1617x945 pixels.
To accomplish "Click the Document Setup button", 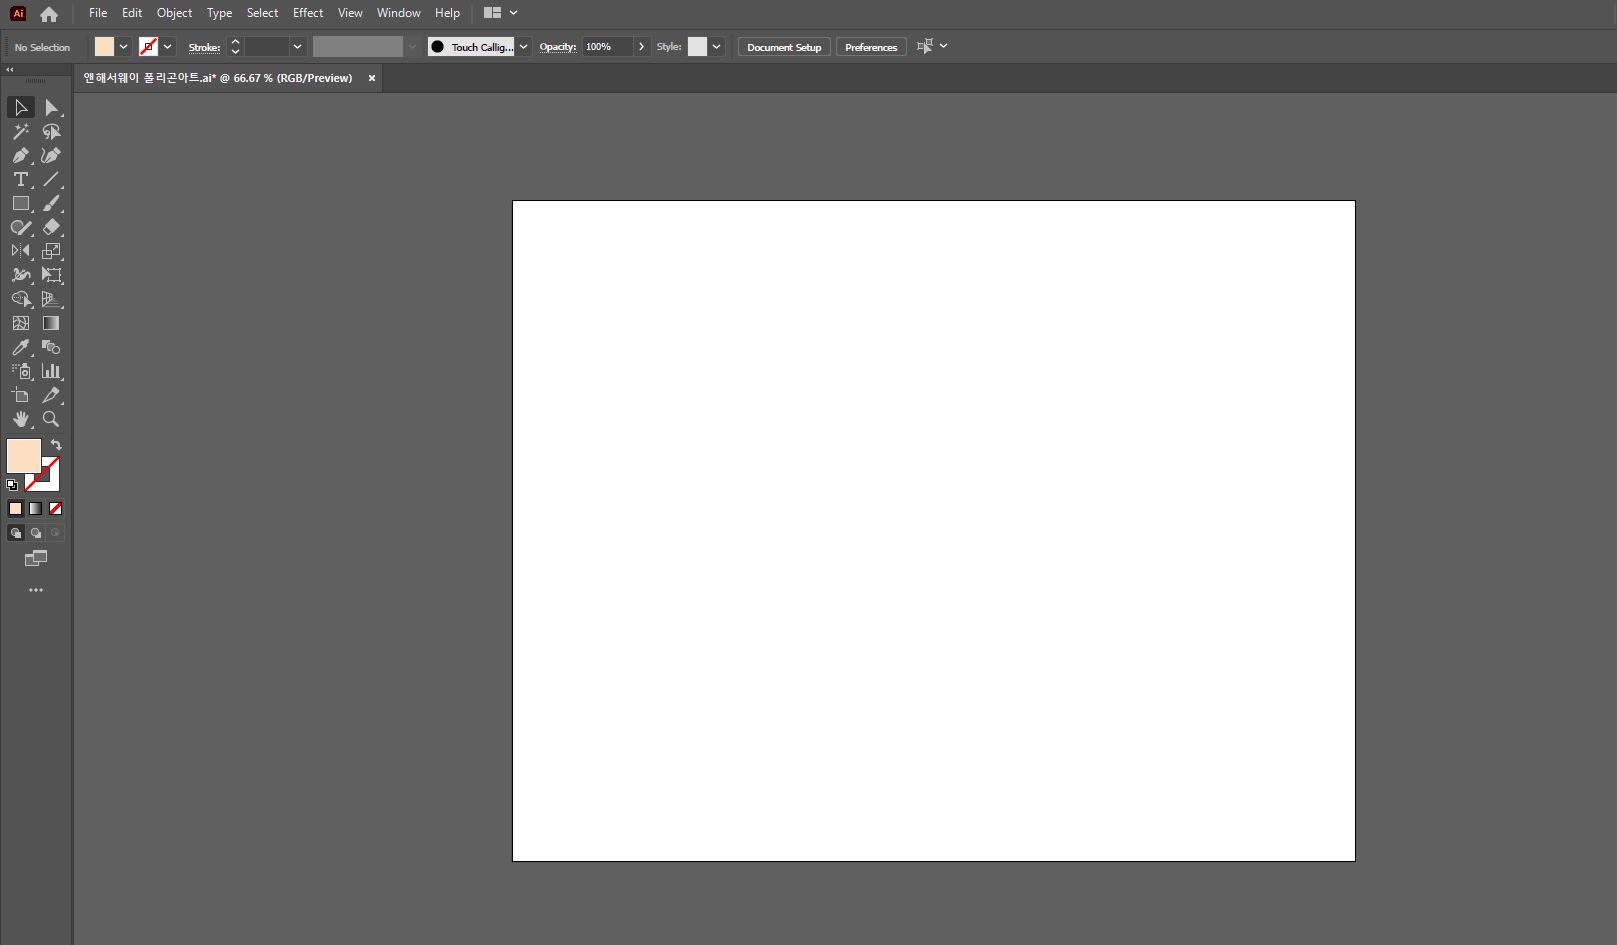I will click(784, 47).
